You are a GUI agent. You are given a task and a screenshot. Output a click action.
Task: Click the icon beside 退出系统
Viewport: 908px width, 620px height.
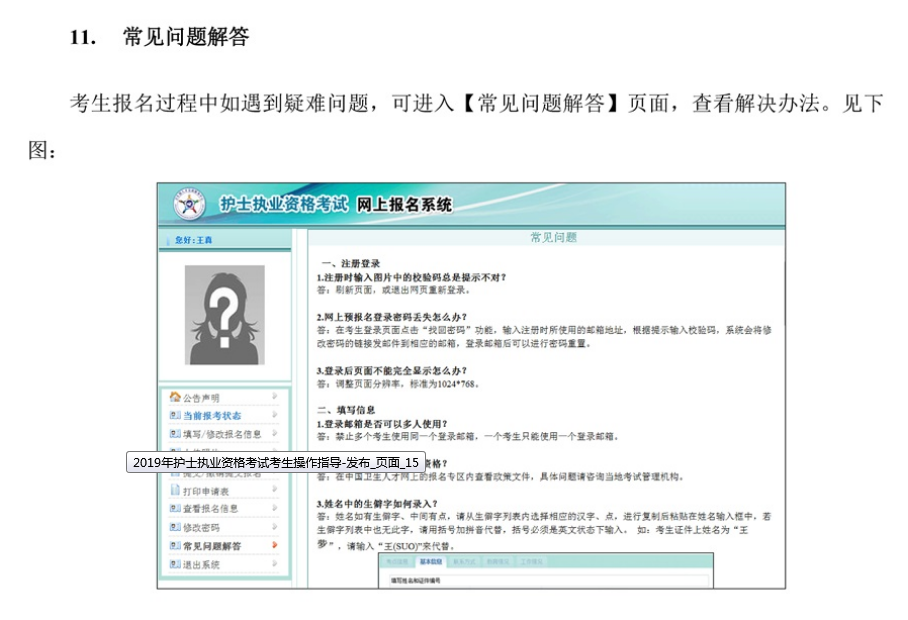point(175,565)
